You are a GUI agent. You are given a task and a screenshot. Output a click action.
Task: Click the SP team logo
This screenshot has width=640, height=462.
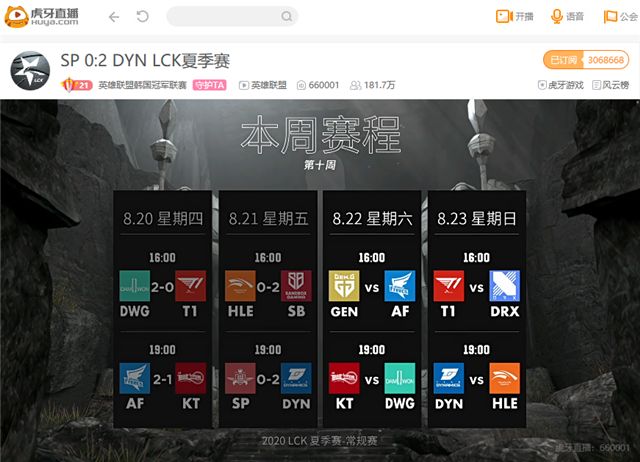[240, 378]
